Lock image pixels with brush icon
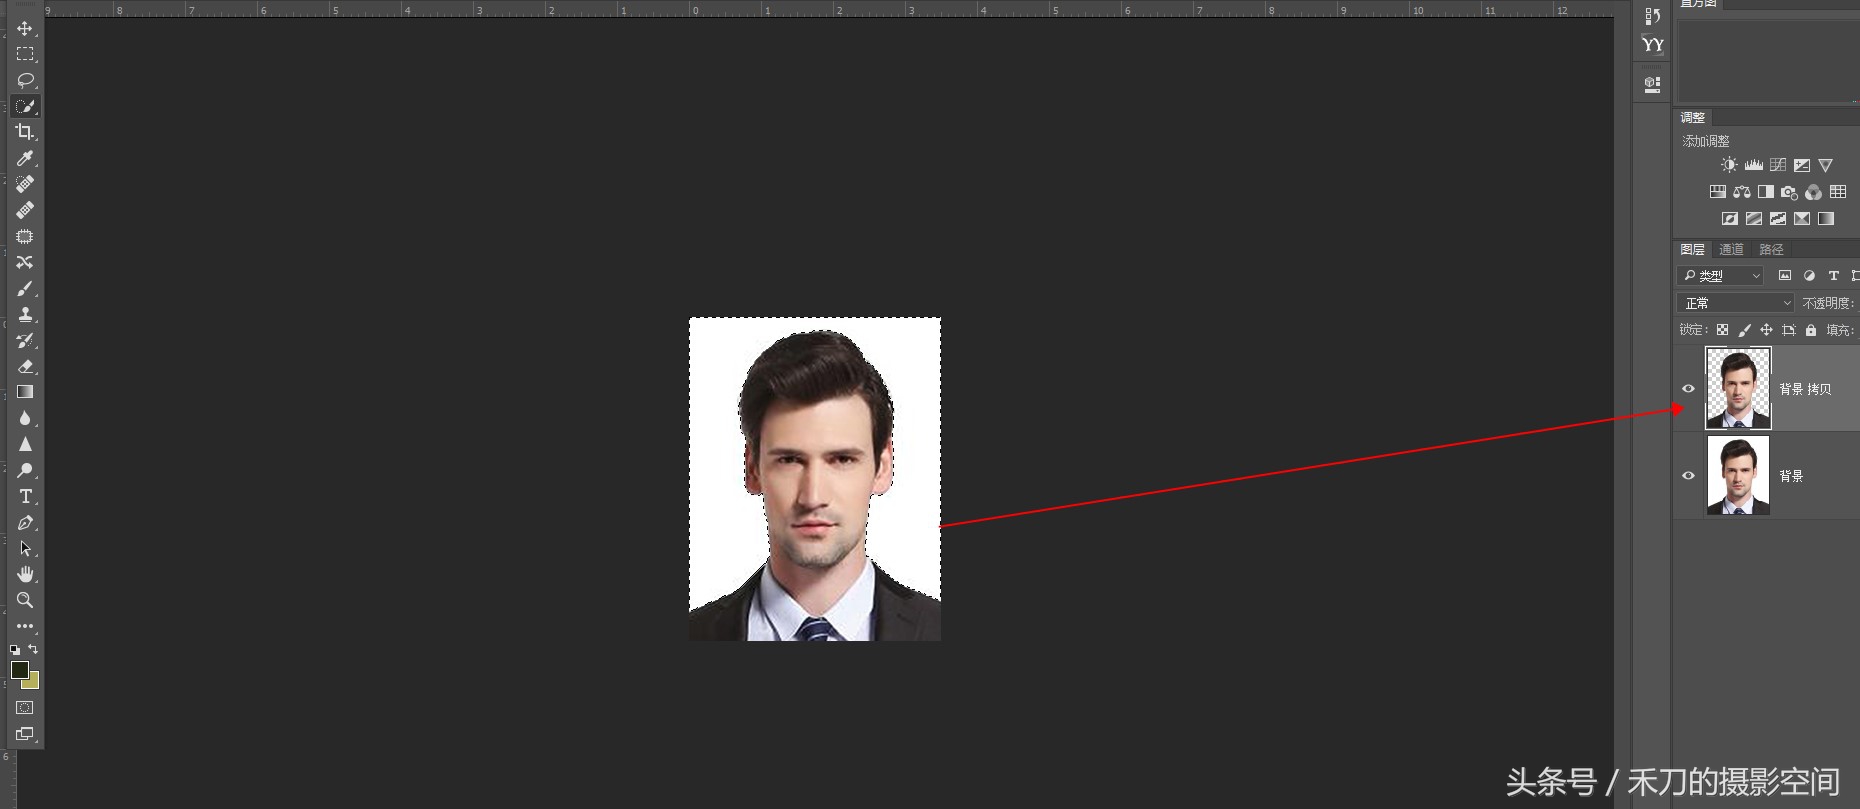The width and height of the screenshot is (1860, 809). point(1744,330)
